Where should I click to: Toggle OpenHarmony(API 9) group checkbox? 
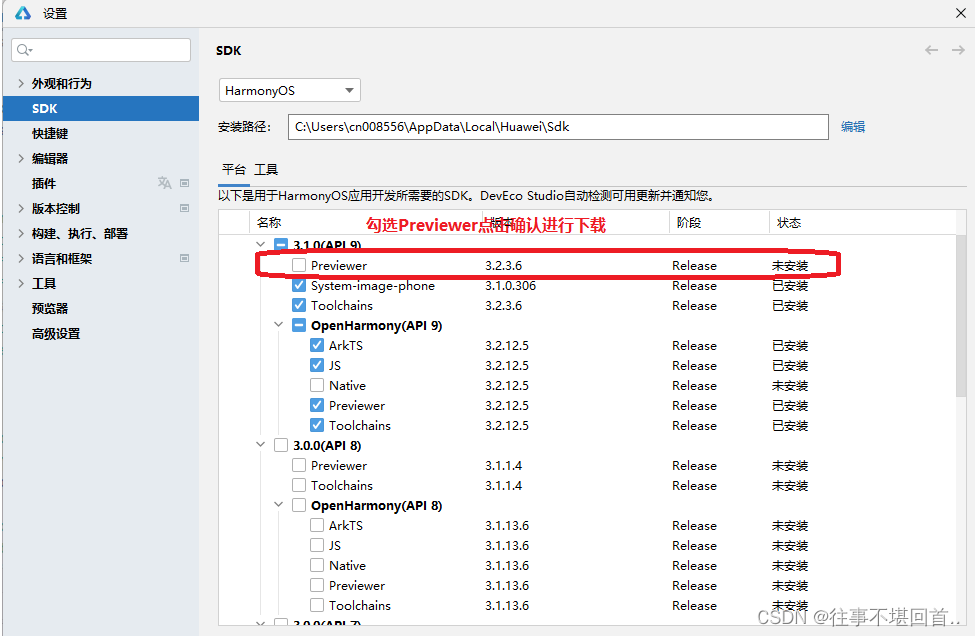tap(298, 325)
